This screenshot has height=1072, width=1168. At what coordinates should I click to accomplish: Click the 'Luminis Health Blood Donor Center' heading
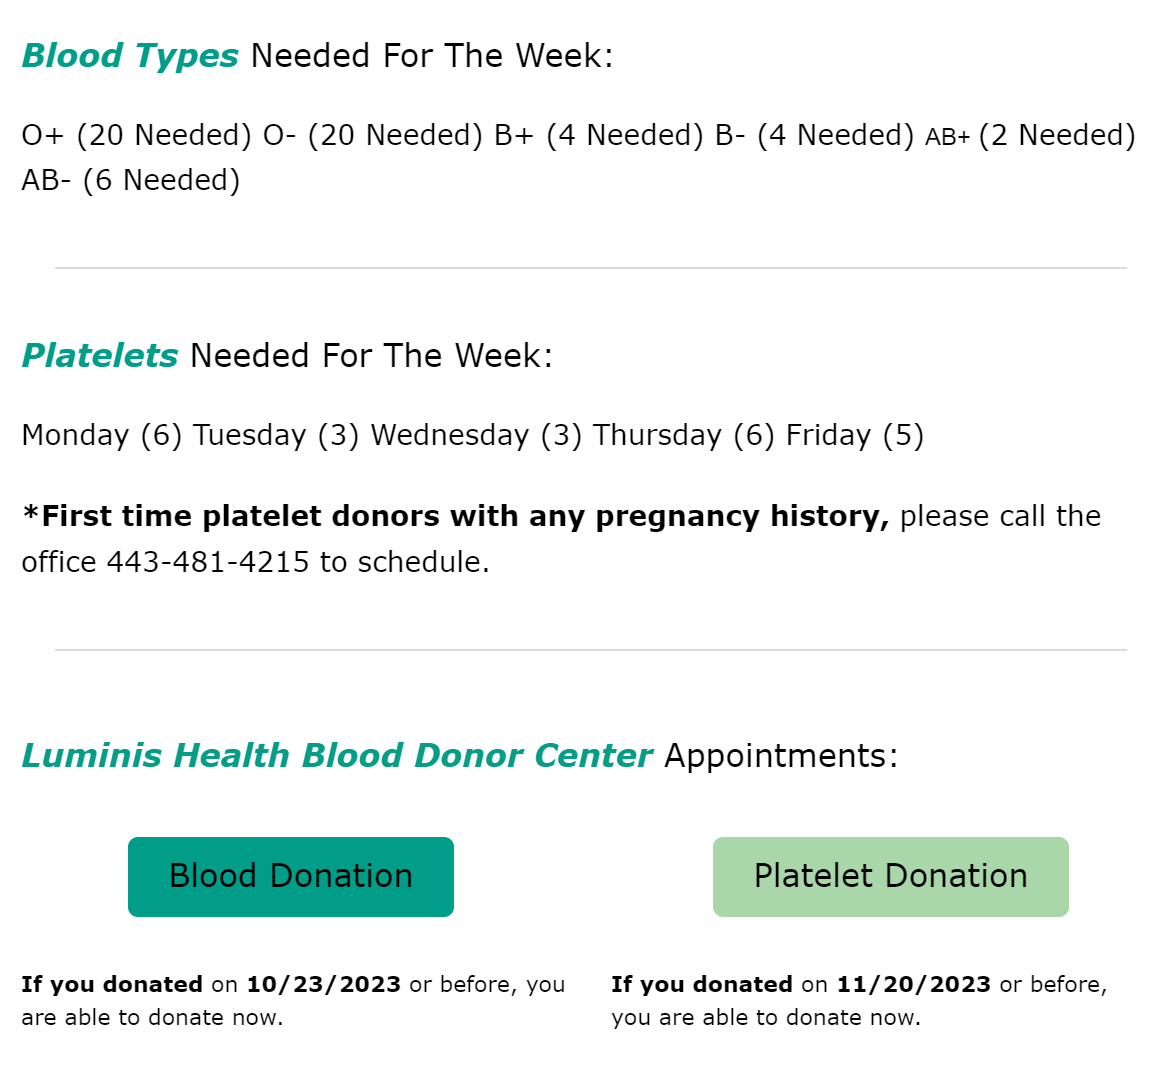click(x=337, y=756)
